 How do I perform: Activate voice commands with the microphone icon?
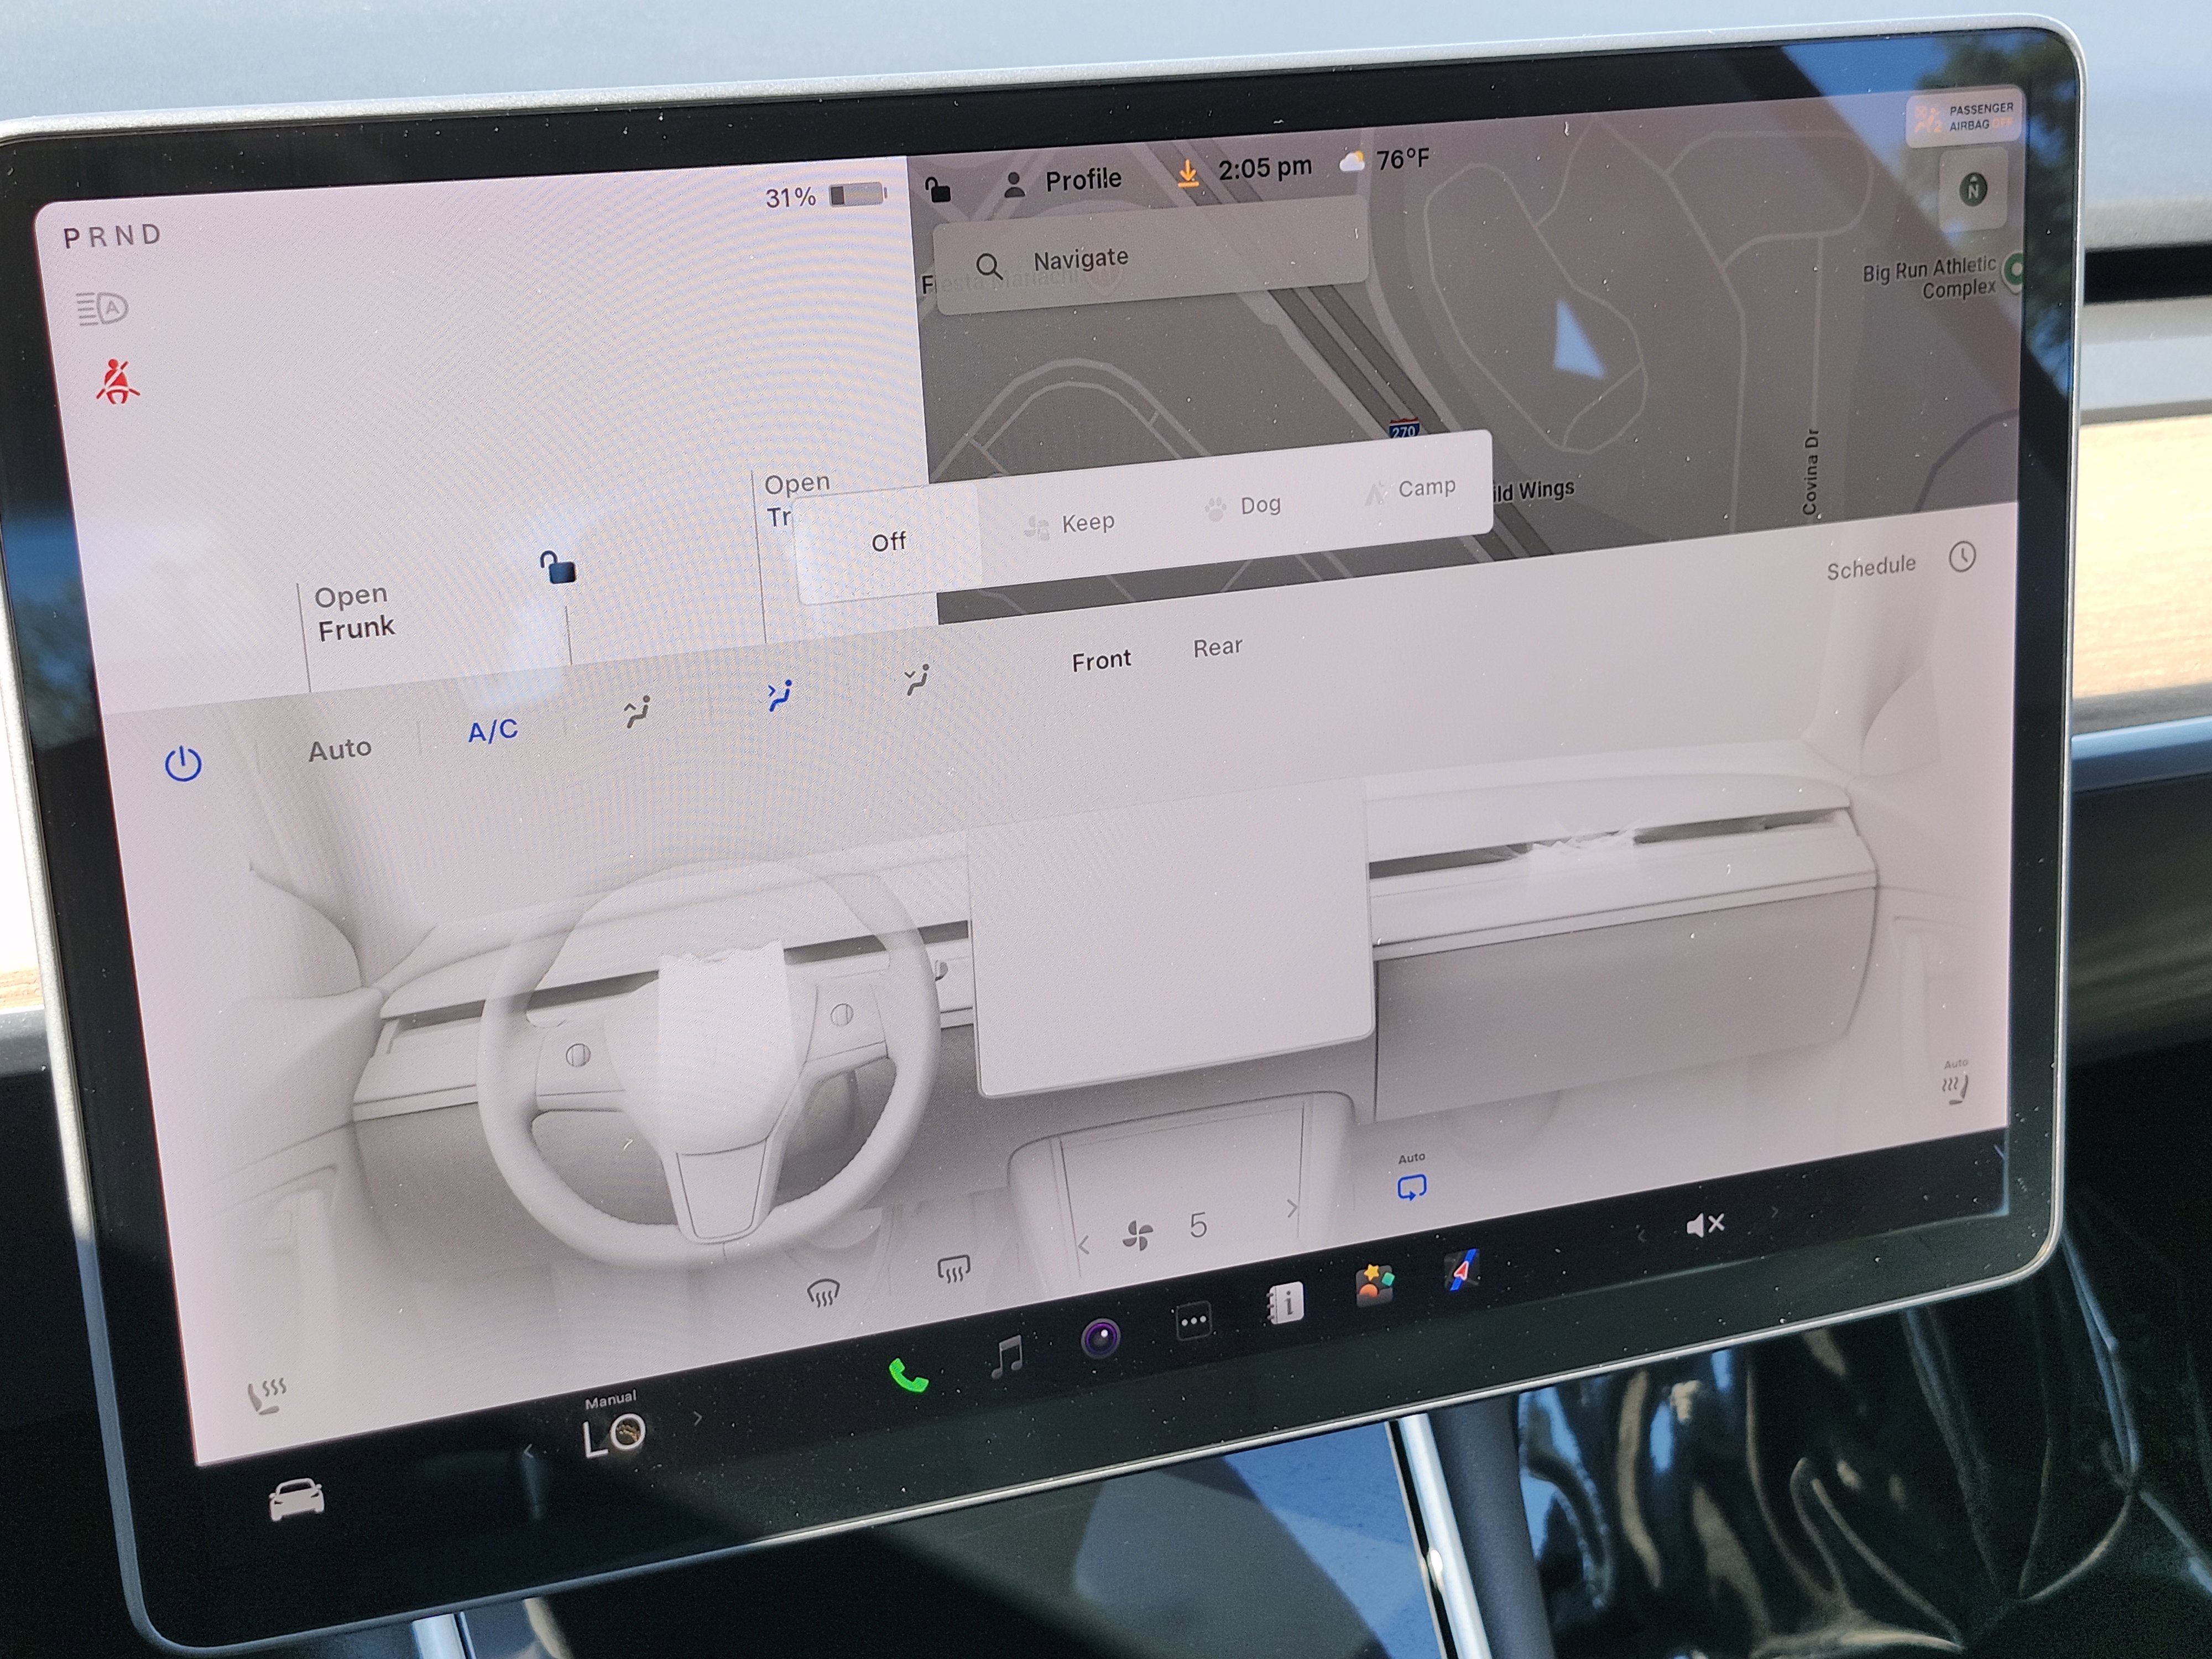tap(1100, 1338)
